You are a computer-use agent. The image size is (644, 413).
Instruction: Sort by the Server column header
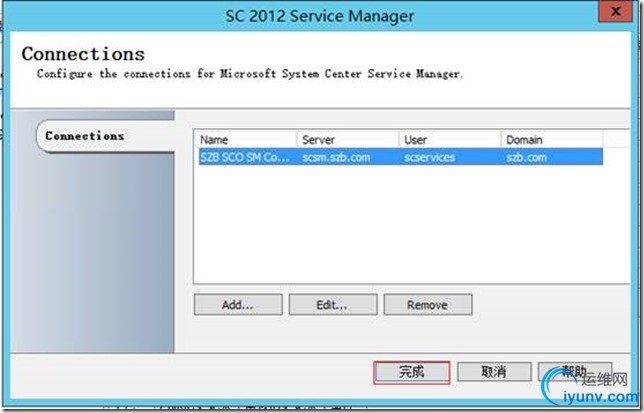coord(347,140)
